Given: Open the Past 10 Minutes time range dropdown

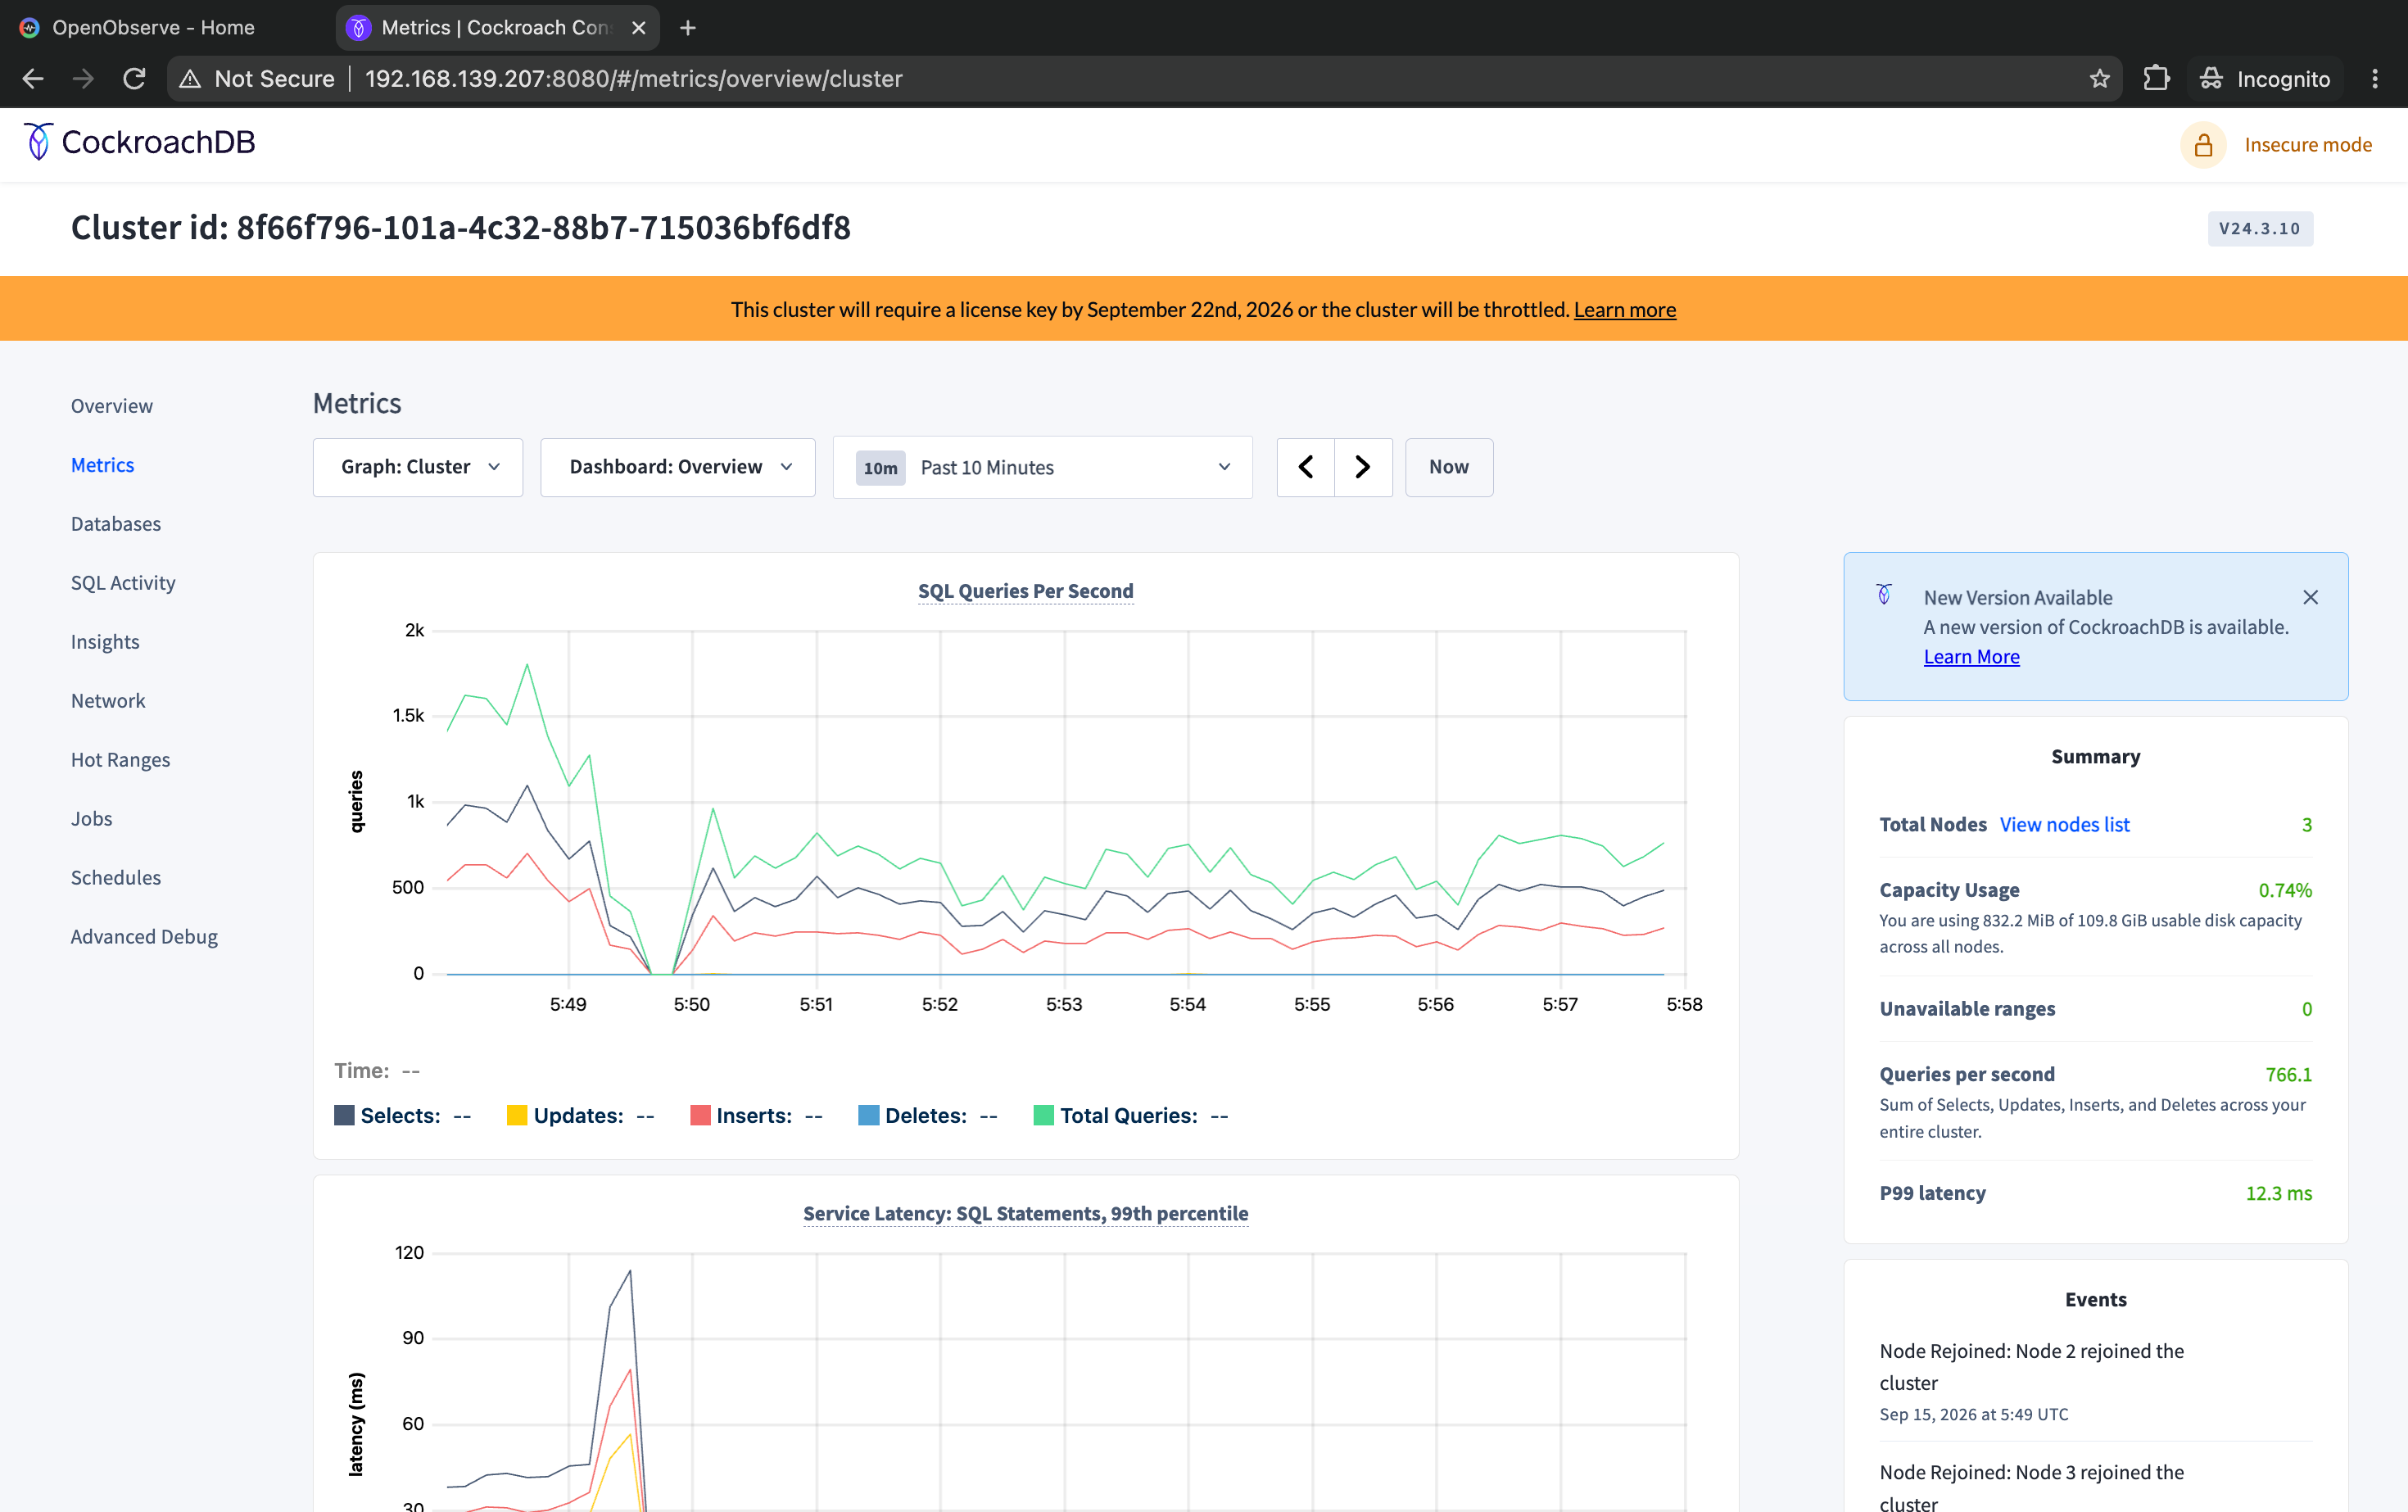Looking at the screenshot, I should pyautogui.click(x=1043, y=467).
